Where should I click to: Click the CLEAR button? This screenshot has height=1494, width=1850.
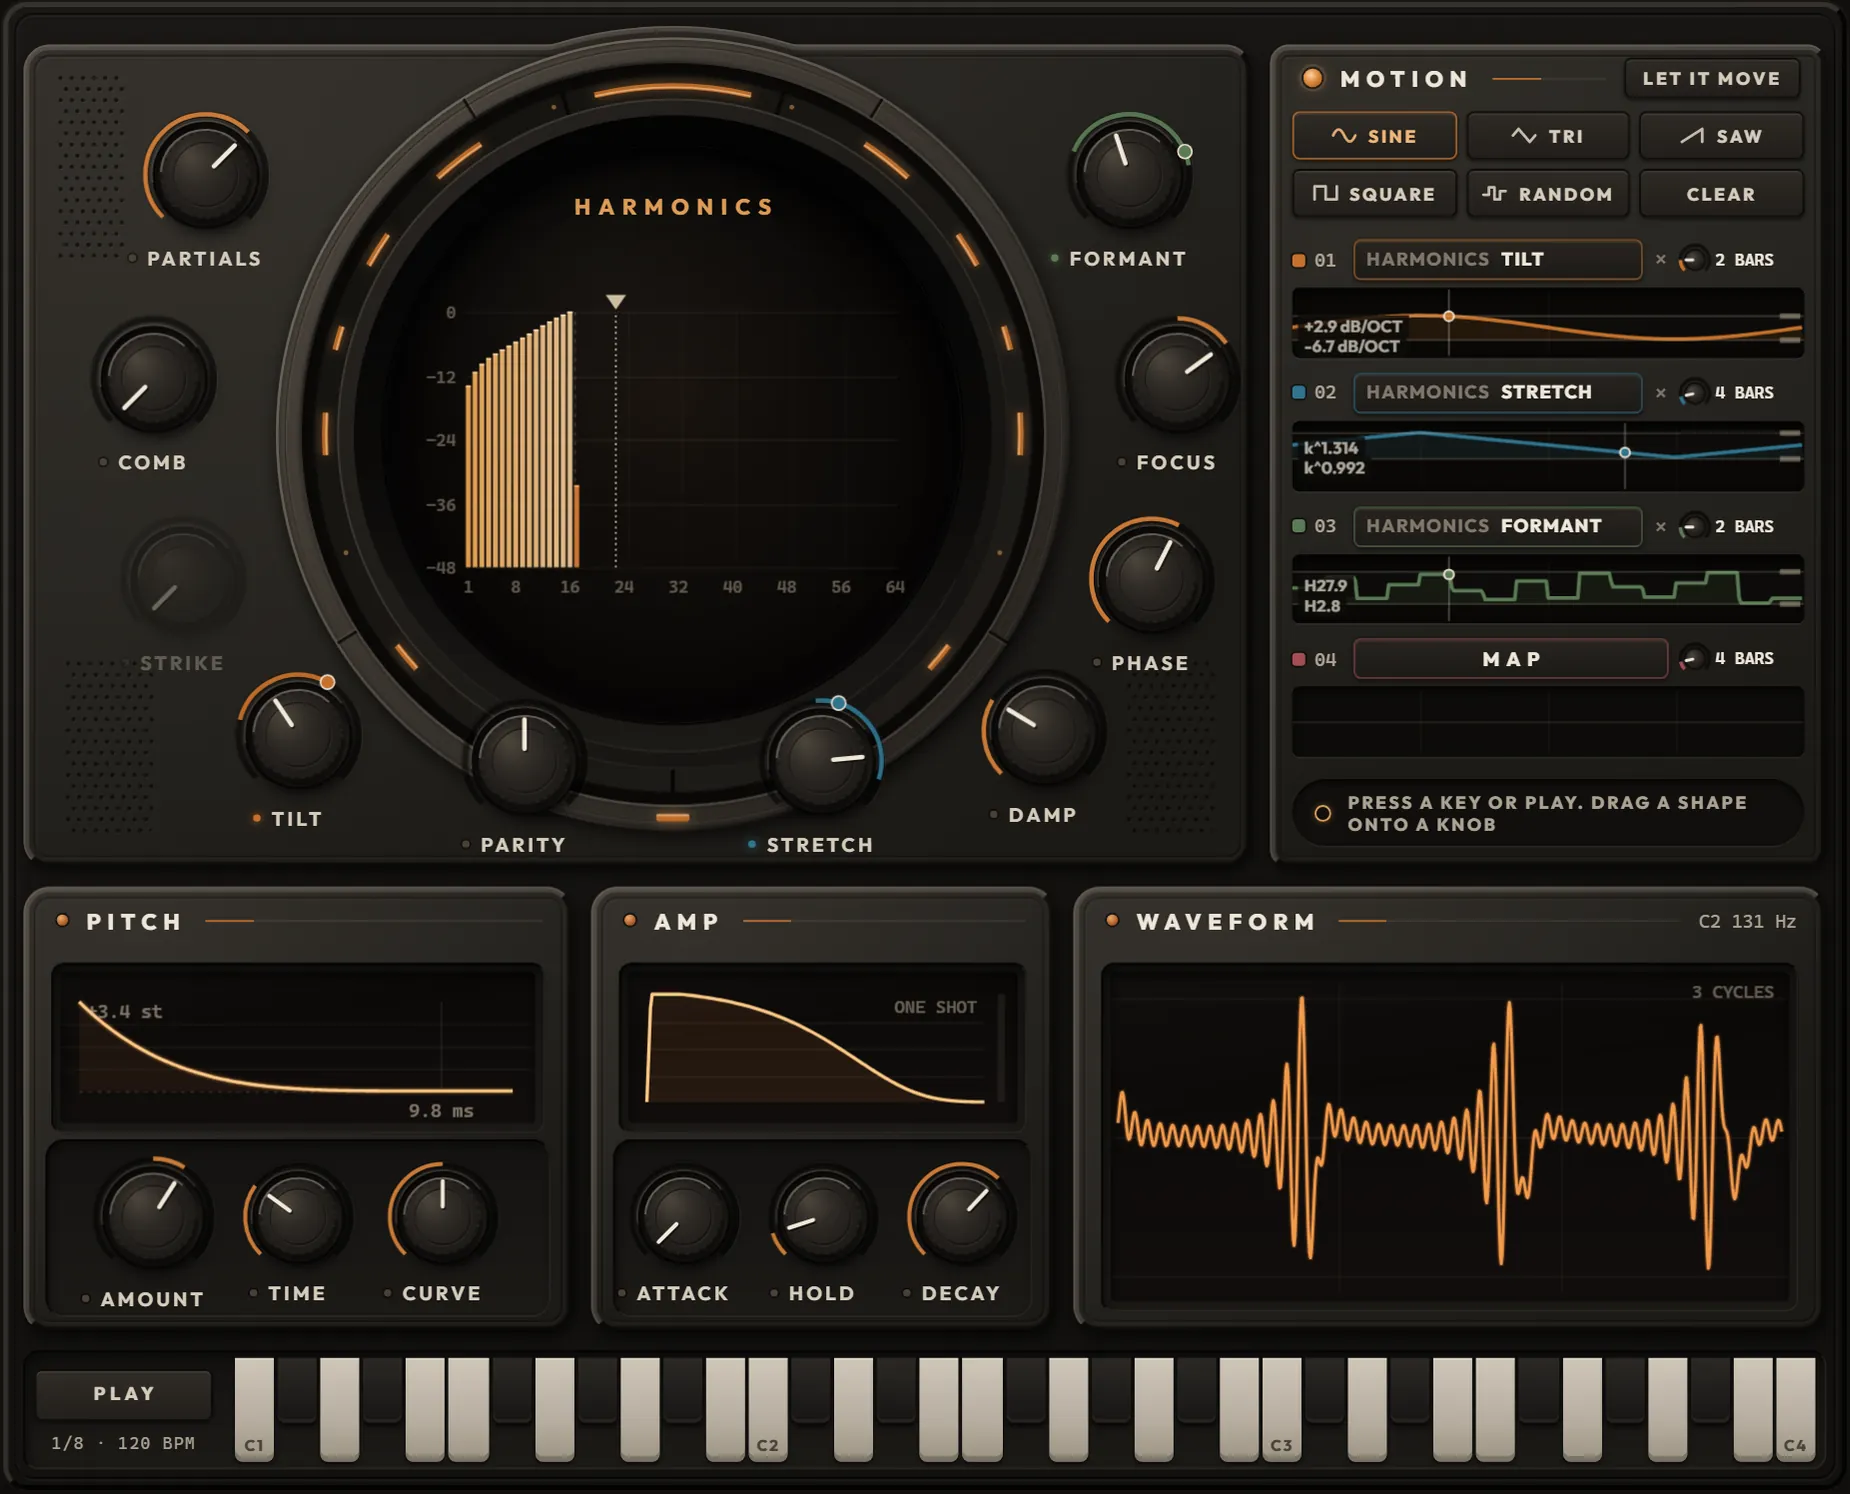pos(1721,194)
